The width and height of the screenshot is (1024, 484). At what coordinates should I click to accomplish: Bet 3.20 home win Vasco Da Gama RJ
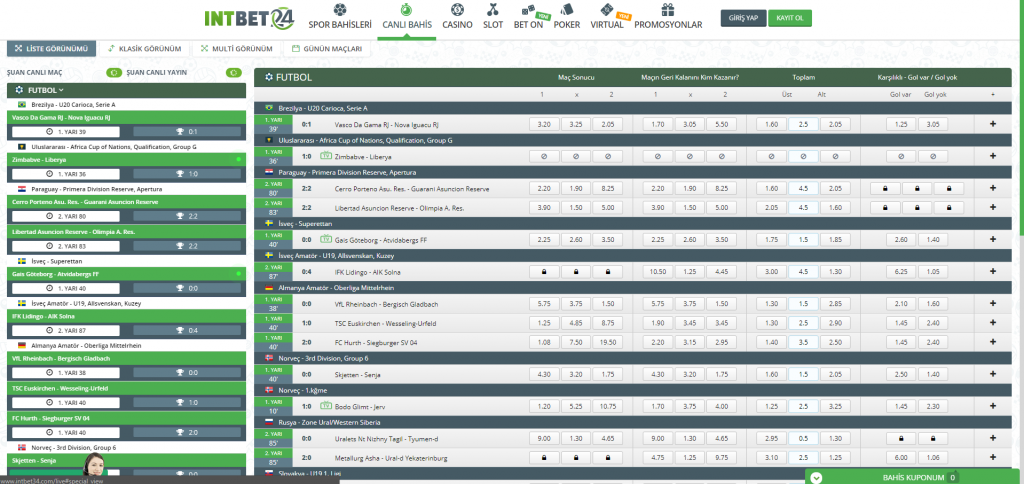(544, 124)
